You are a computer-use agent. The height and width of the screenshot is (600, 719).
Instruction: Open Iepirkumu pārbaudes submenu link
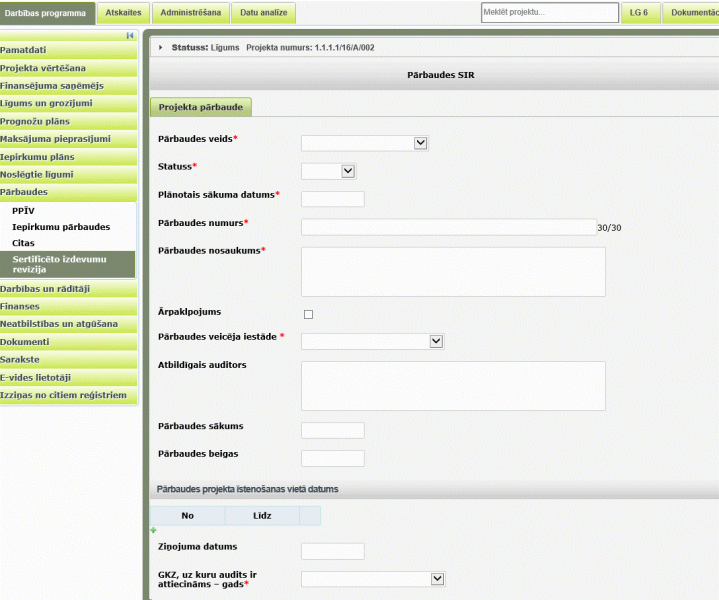click(61, 227)
